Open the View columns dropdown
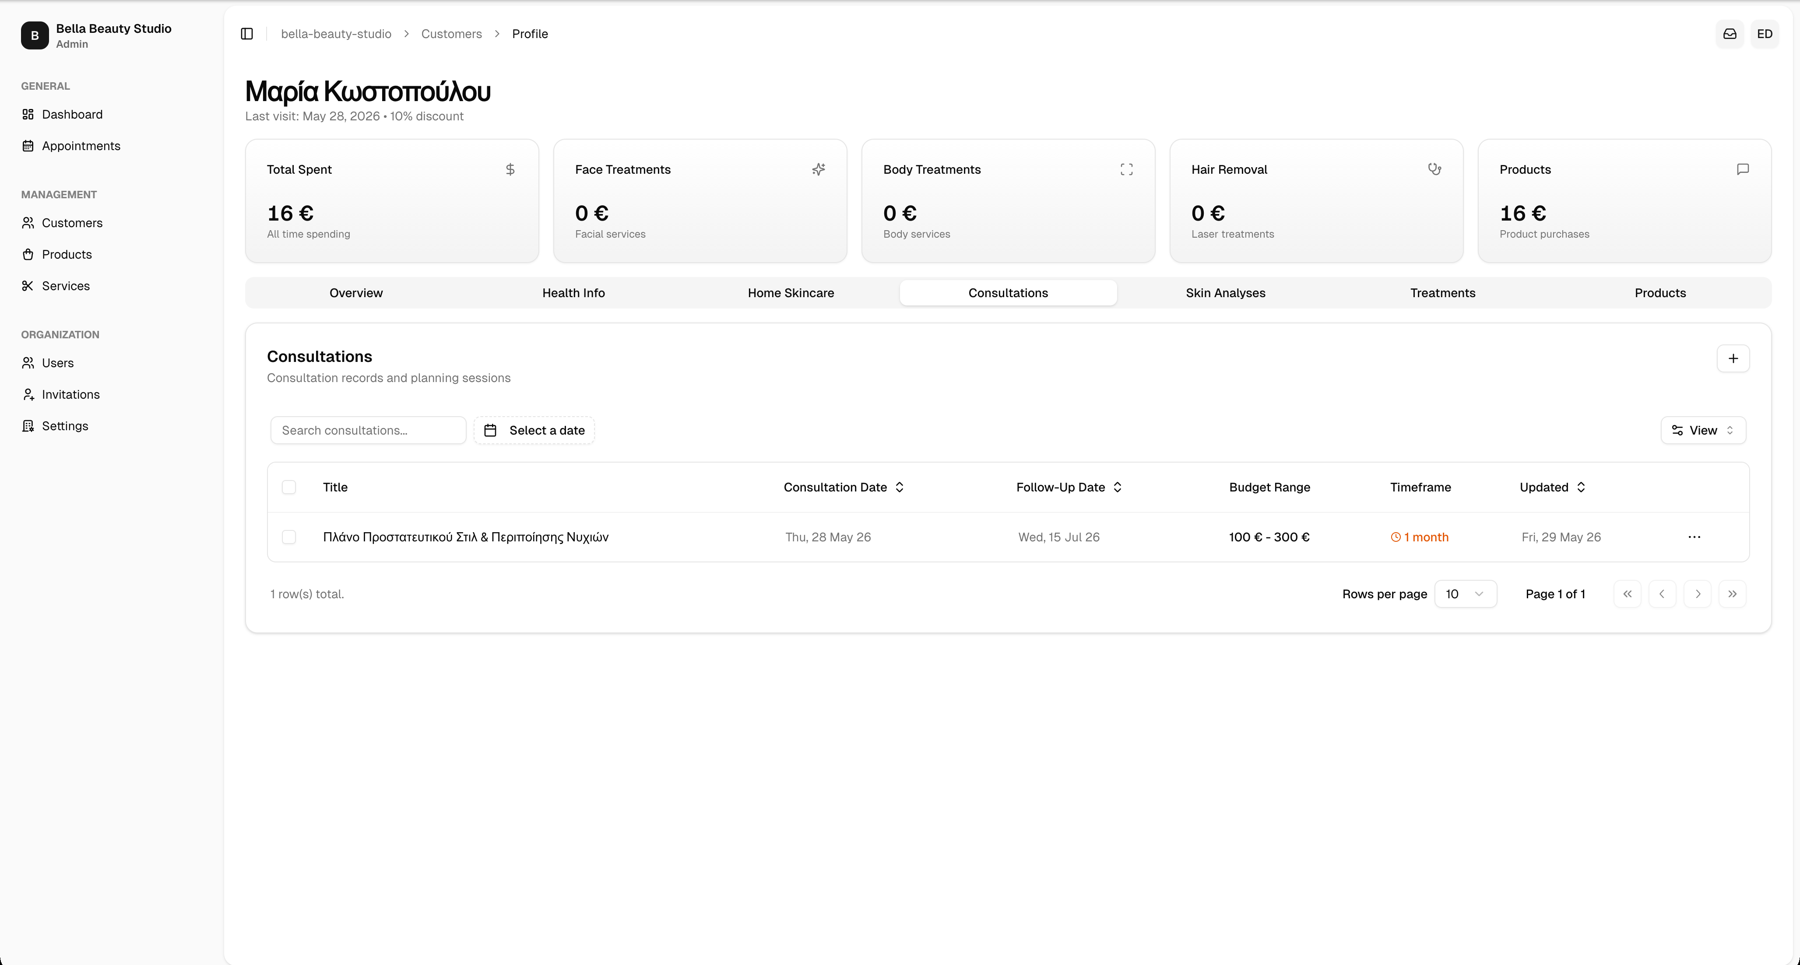 pyautogui.click(x=1703, y=430)
